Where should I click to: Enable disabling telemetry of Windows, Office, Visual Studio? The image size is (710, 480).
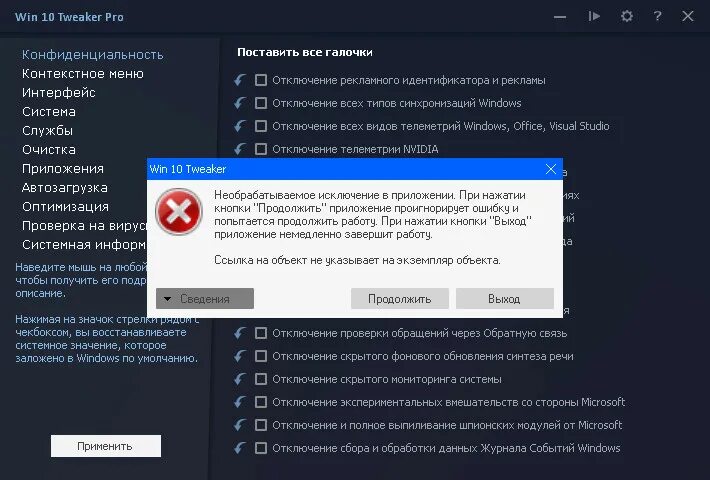[261, 126]
